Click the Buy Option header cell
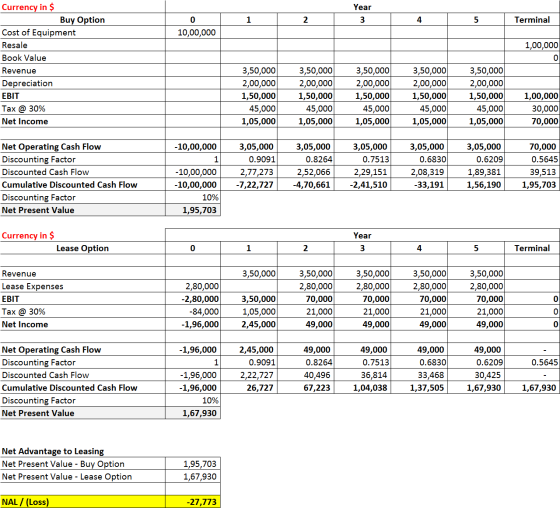 pos(82,20)
